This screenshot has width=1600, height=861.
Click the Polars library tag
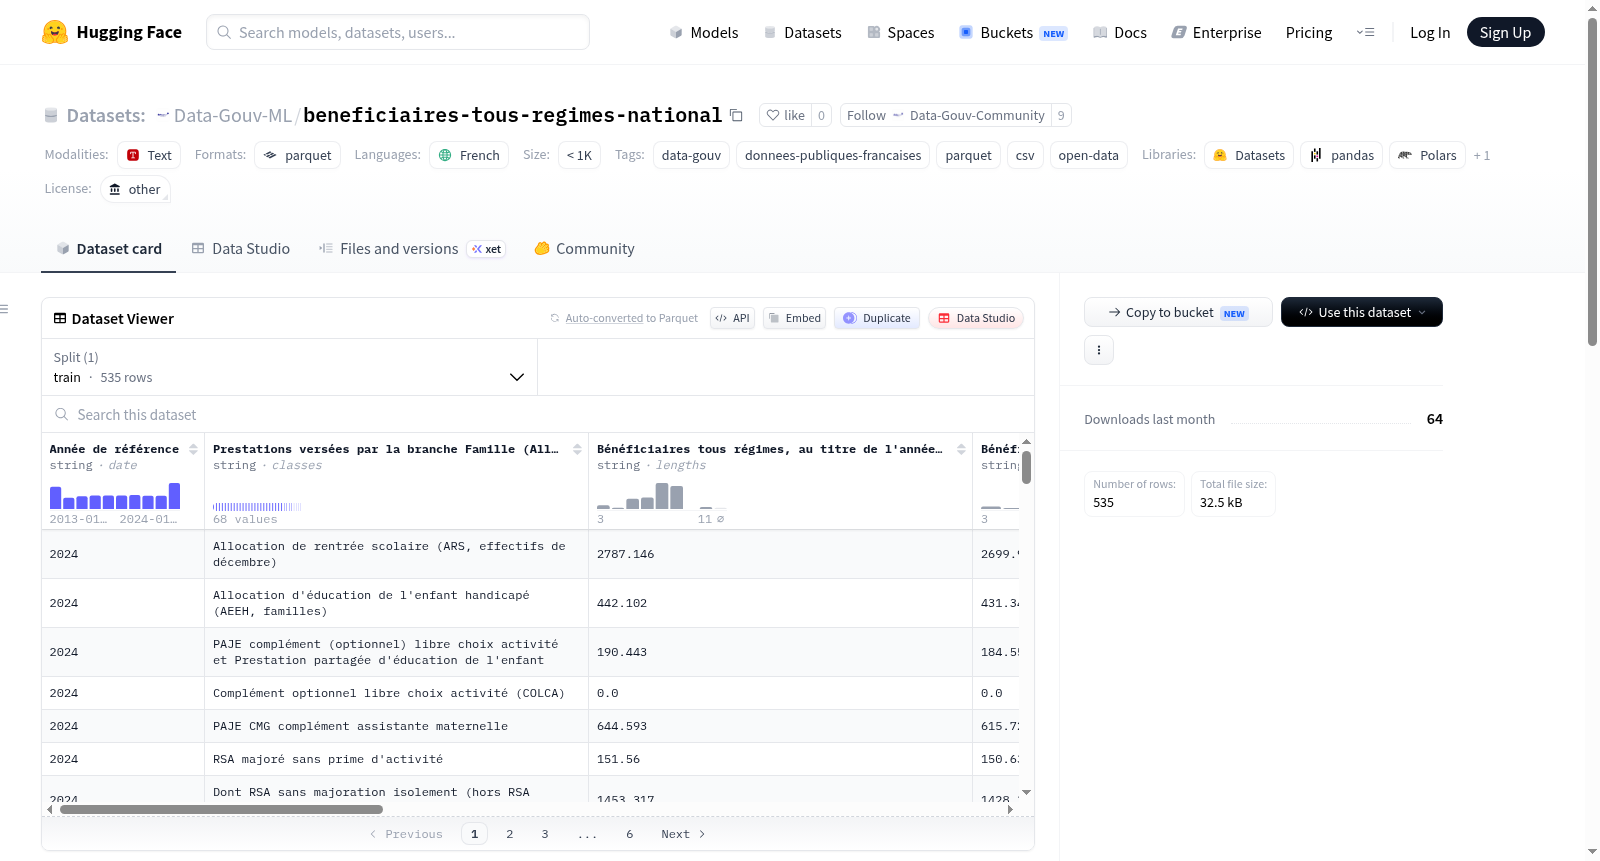pos(1427,155)
